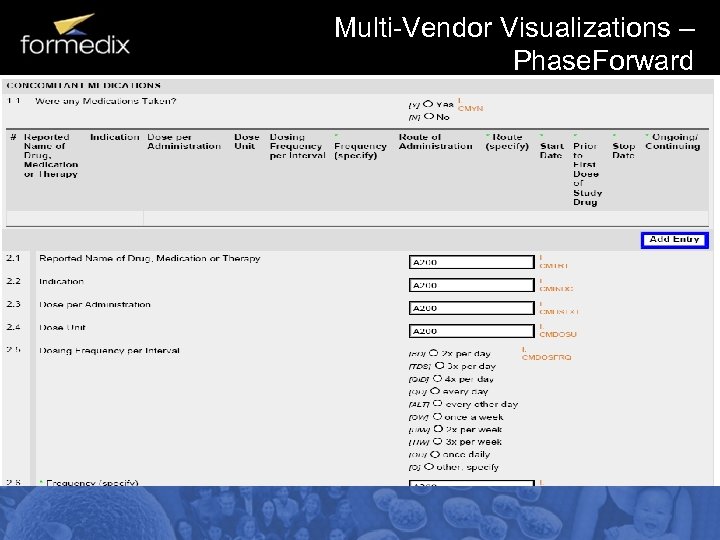The image size is (720, 540).
Task: Choose the 2x per day frequency
Action: pos(433,353)
